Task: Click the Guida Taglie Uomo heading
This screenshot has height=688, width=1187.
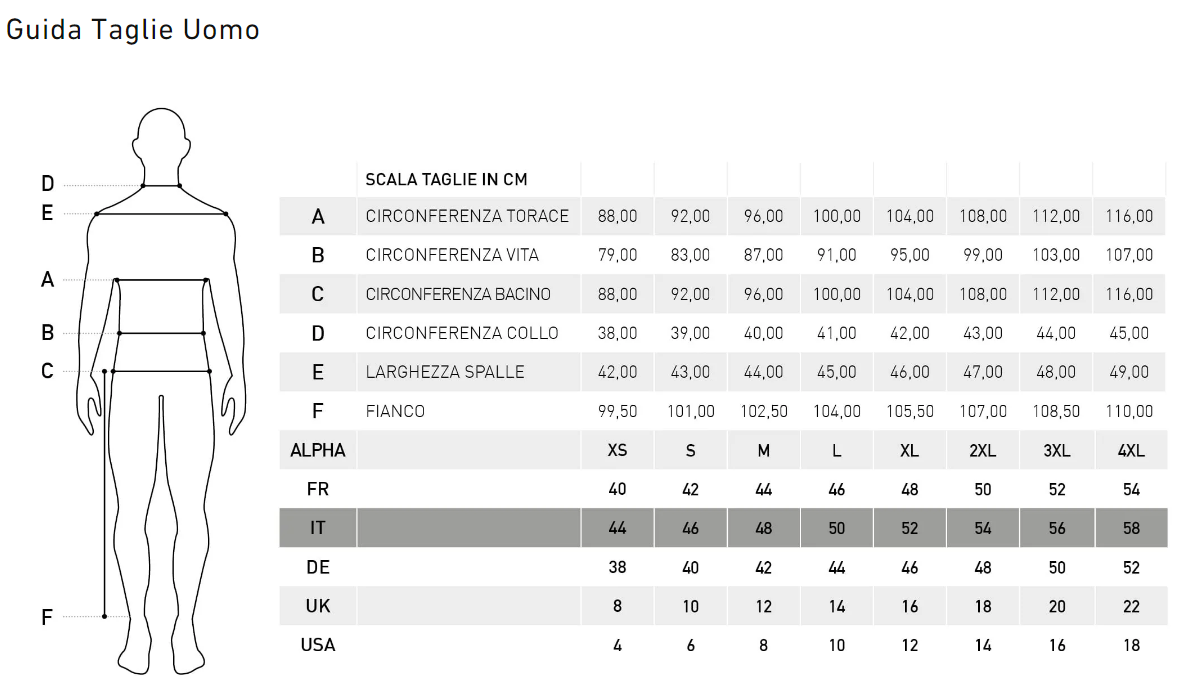Action: (132, 30)
